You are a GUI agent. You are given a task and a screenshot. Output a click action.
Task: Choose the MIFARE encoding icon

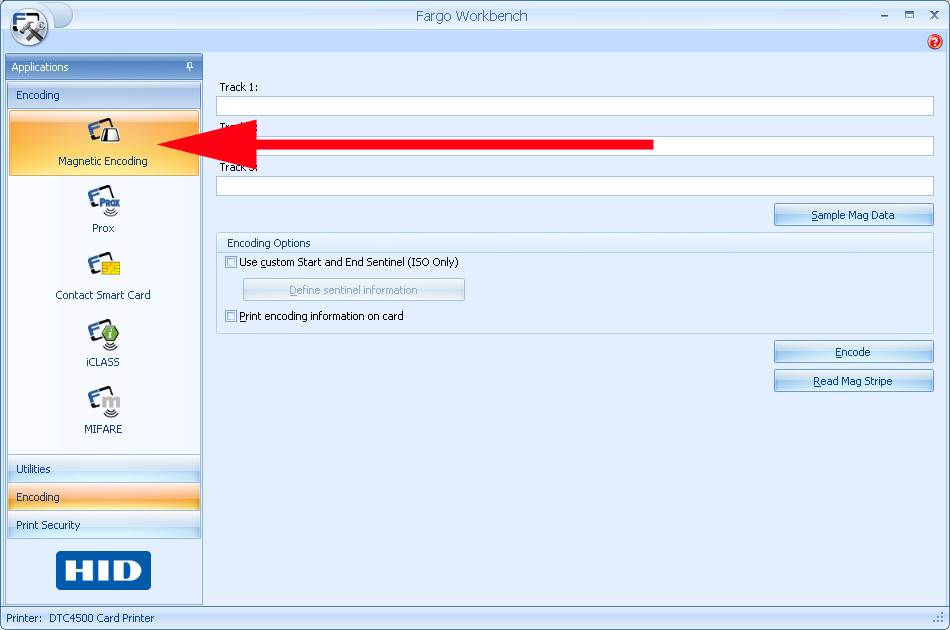103,402
